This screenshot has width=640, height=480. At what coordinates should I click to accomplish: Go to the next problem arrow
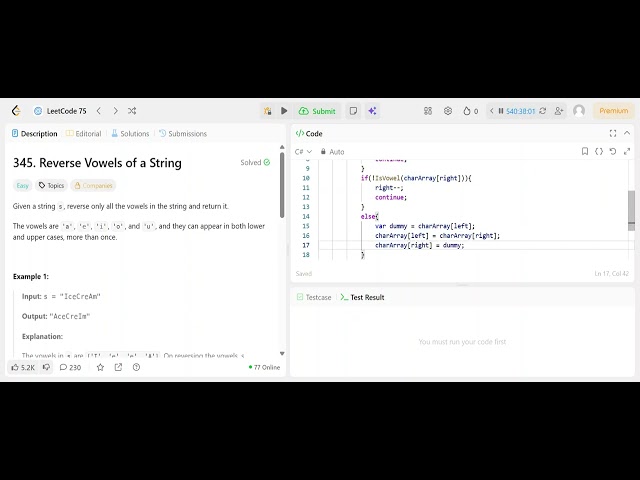click(116, 111)
